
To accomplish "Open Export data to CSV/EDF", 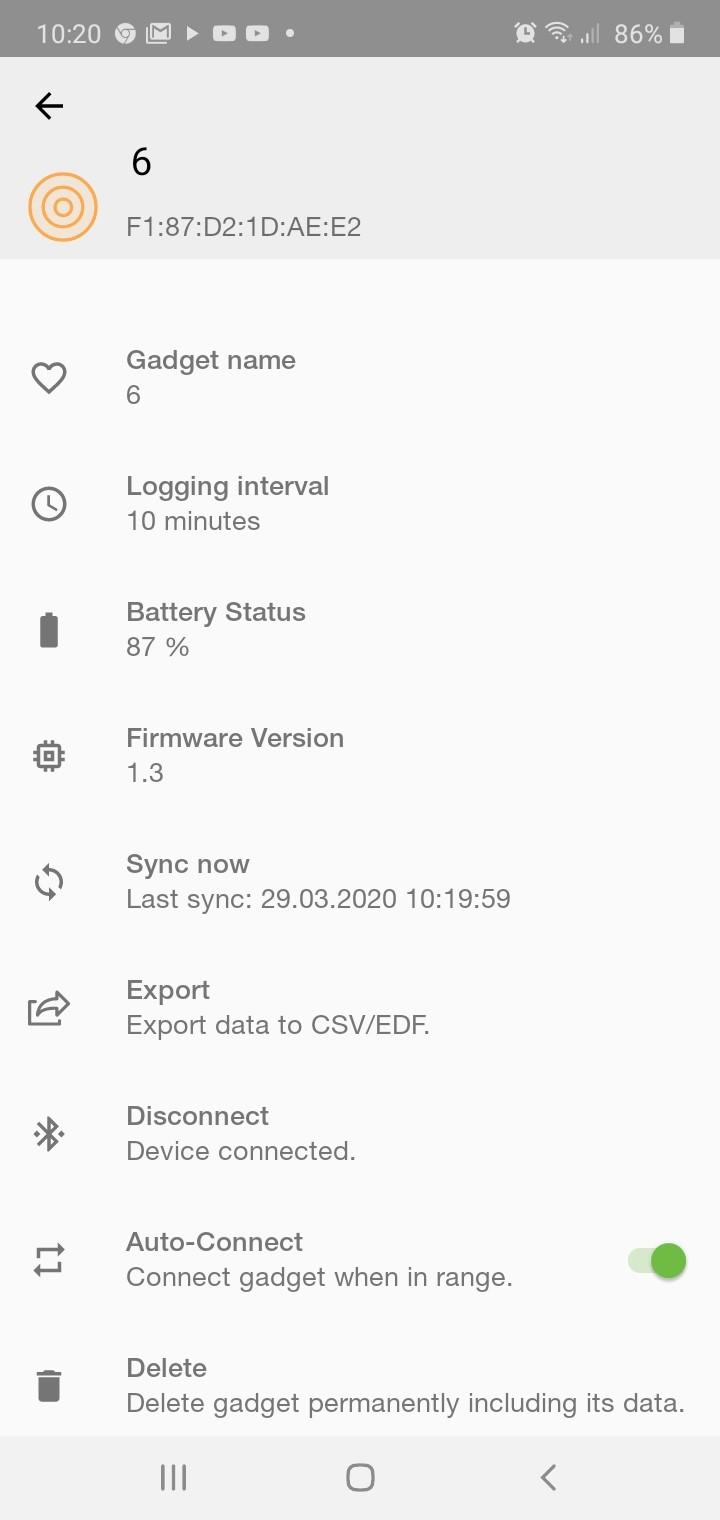I will click(360, 1008).
